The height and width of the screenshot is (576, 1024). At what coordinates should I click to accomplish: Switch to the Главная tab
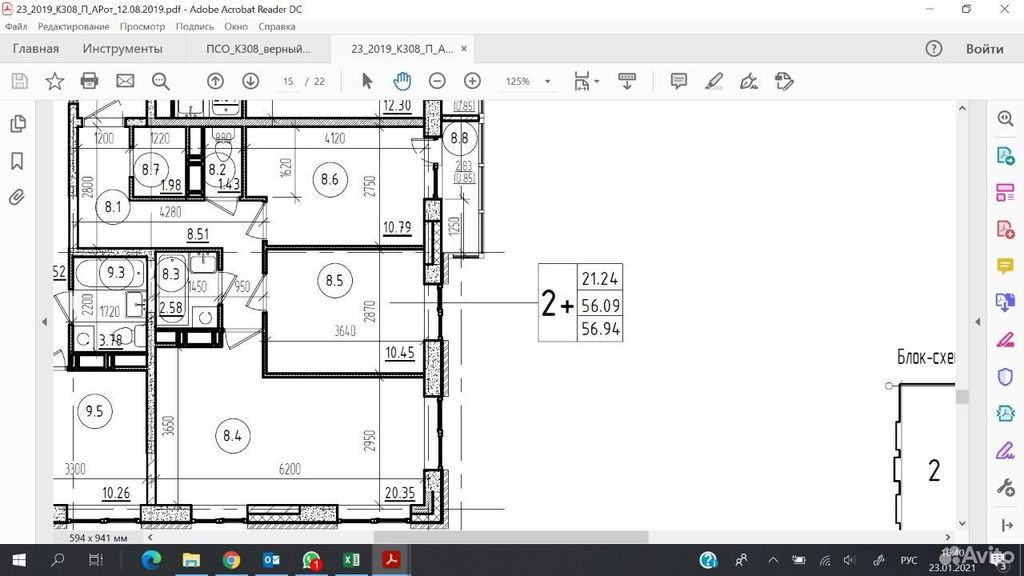coord(36,48)
